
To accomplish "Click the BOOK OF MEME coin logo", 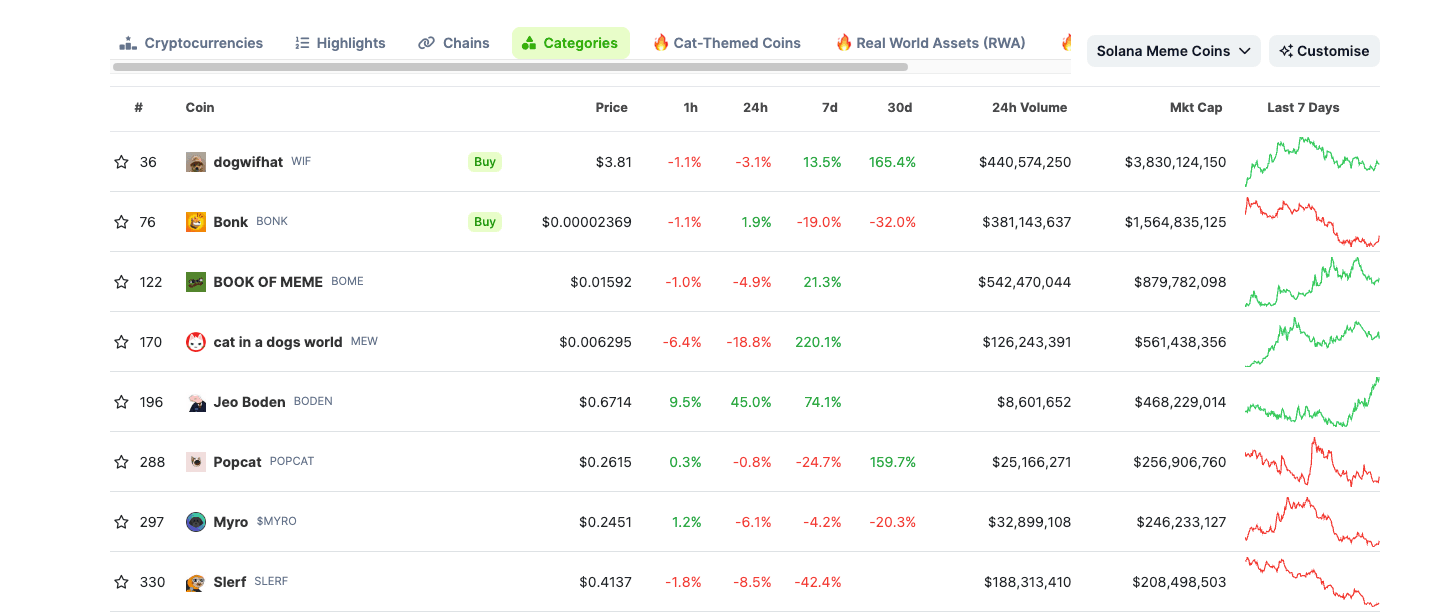I will click(196, 282).
